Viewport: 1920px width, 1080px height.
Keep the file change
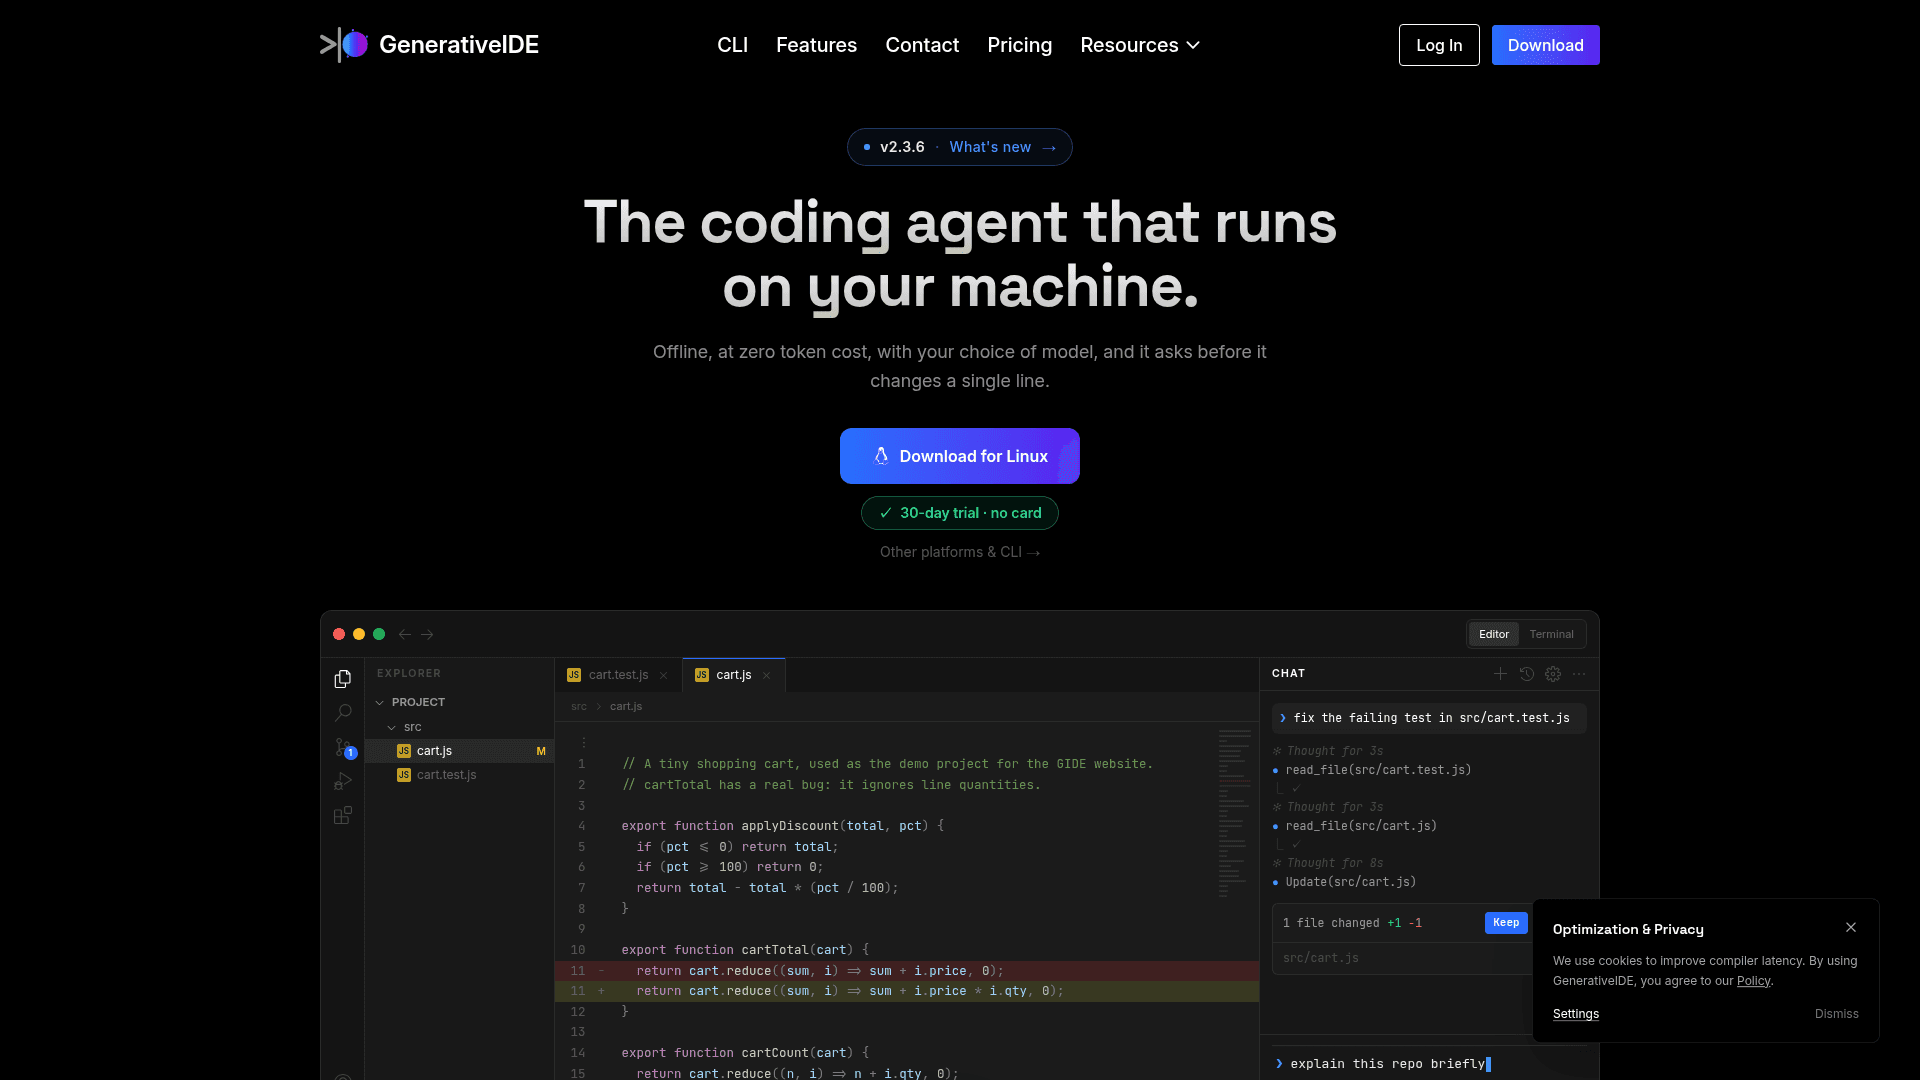tap(1506, 923)
